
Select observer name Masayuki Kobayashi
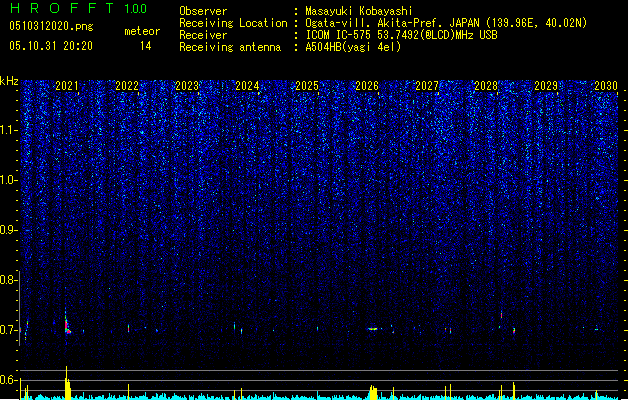pyautogui.click(x=359, y=11)
